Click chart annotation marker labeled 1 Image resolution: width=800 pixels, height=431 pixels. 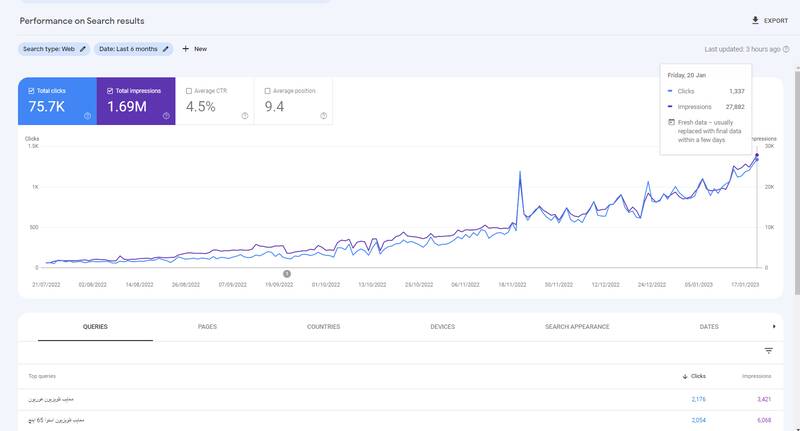(287, 273)
